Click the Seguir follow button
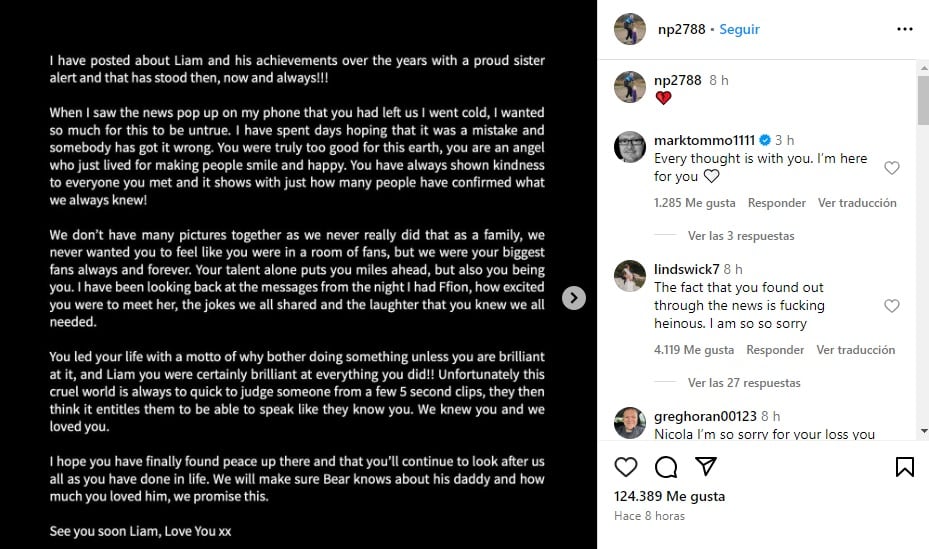Screen dimensions: 929x549 pos(740,30)
